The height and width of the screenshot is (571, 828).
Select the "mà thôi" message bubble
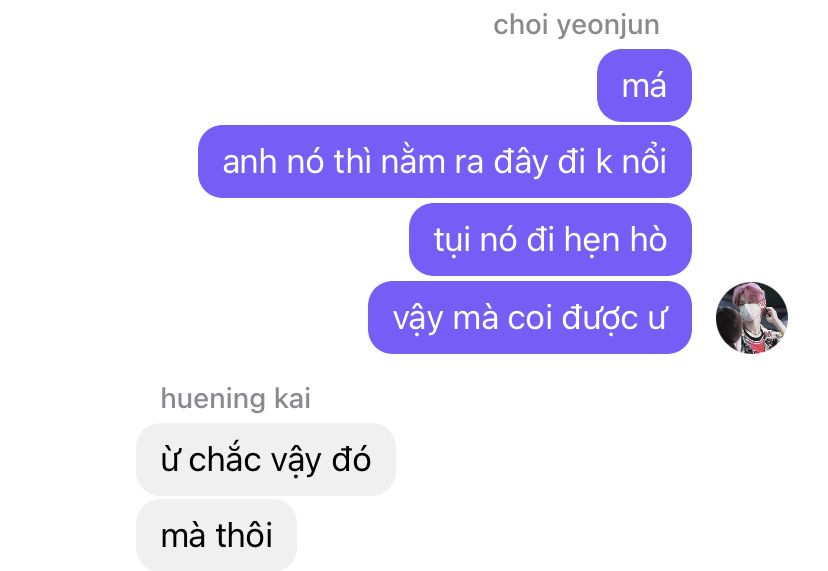[217, 535]
